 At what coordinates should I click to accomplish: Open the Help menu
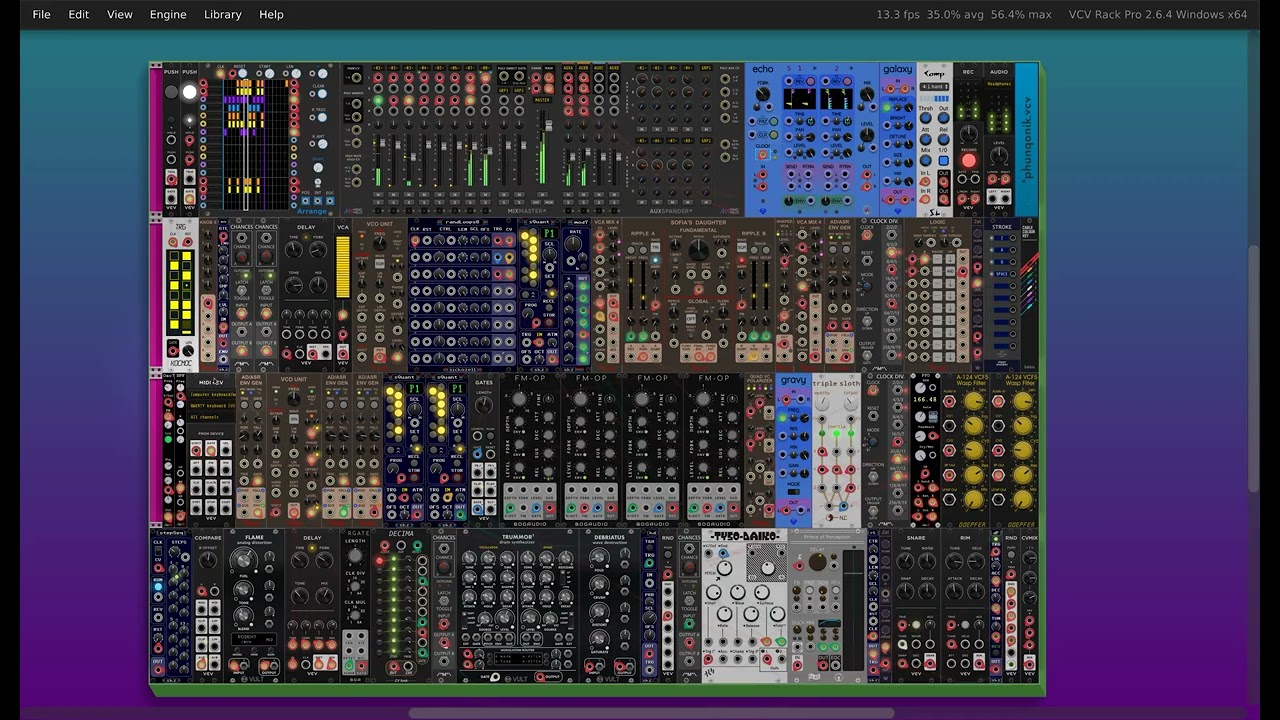click(x=271, y=14)
